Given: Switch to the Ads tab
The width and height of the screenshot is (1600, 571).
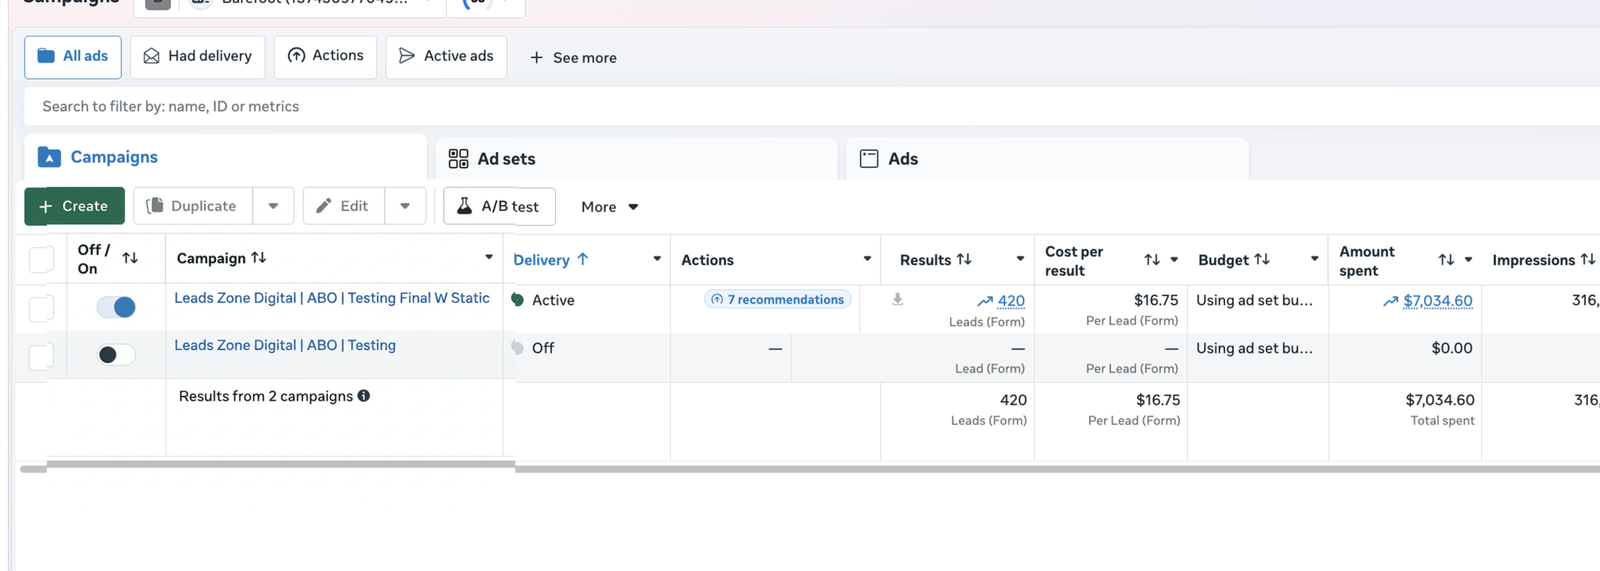Looking at the screenshot, I should [x=1047, y=159].
